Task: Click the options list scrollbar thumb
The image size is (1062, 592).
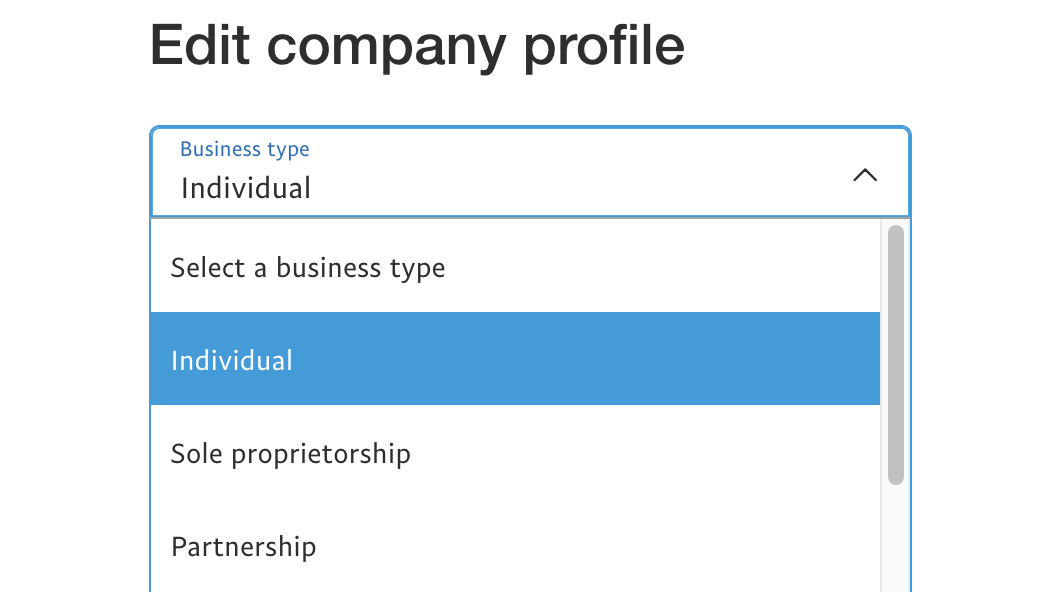Action: point(895,355)
